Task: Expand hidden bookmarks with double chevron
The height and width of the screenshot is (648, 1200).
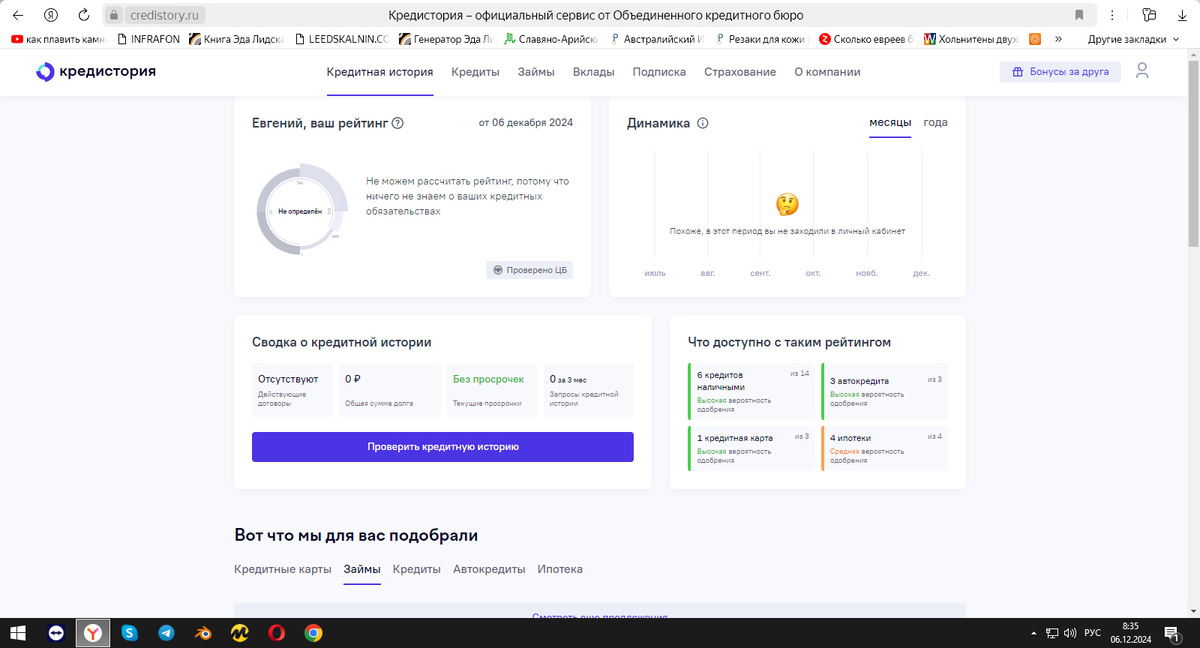Action: (x=1058, y=39)
